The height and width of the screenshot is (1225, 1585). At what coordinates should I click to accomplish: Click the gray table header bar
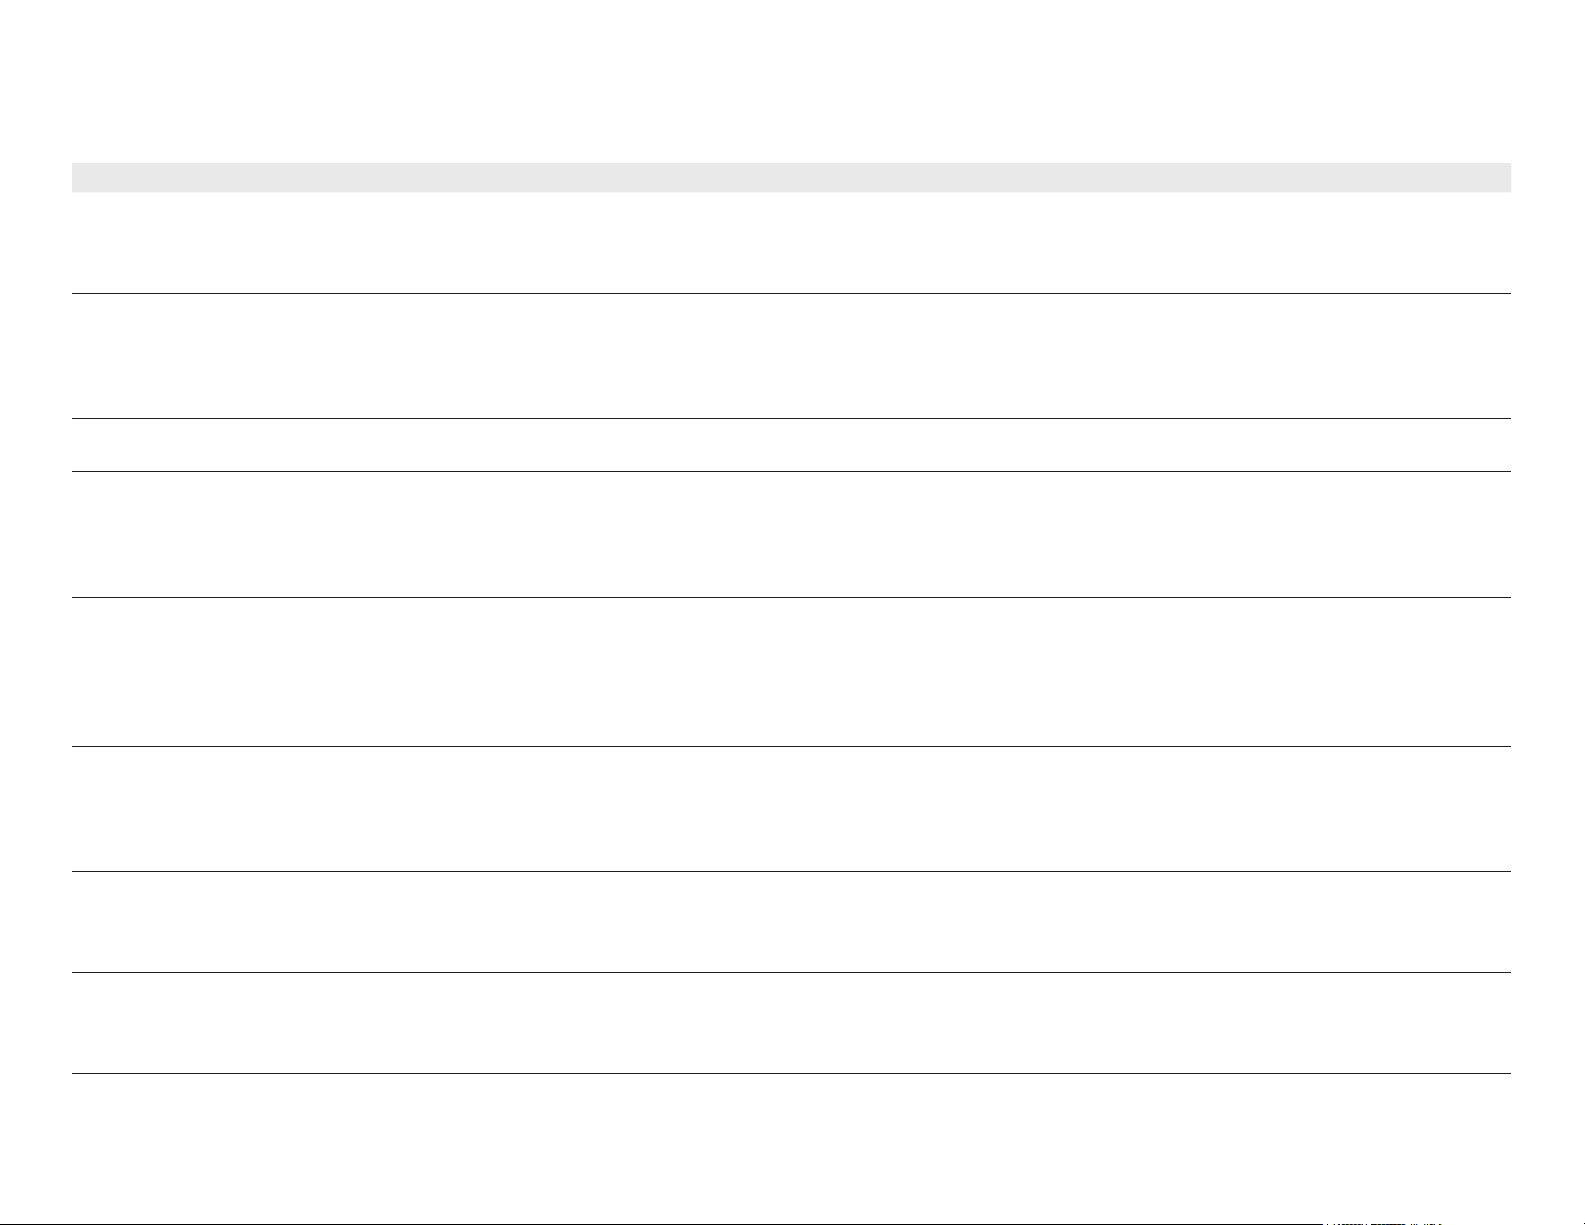click(791, 177)
